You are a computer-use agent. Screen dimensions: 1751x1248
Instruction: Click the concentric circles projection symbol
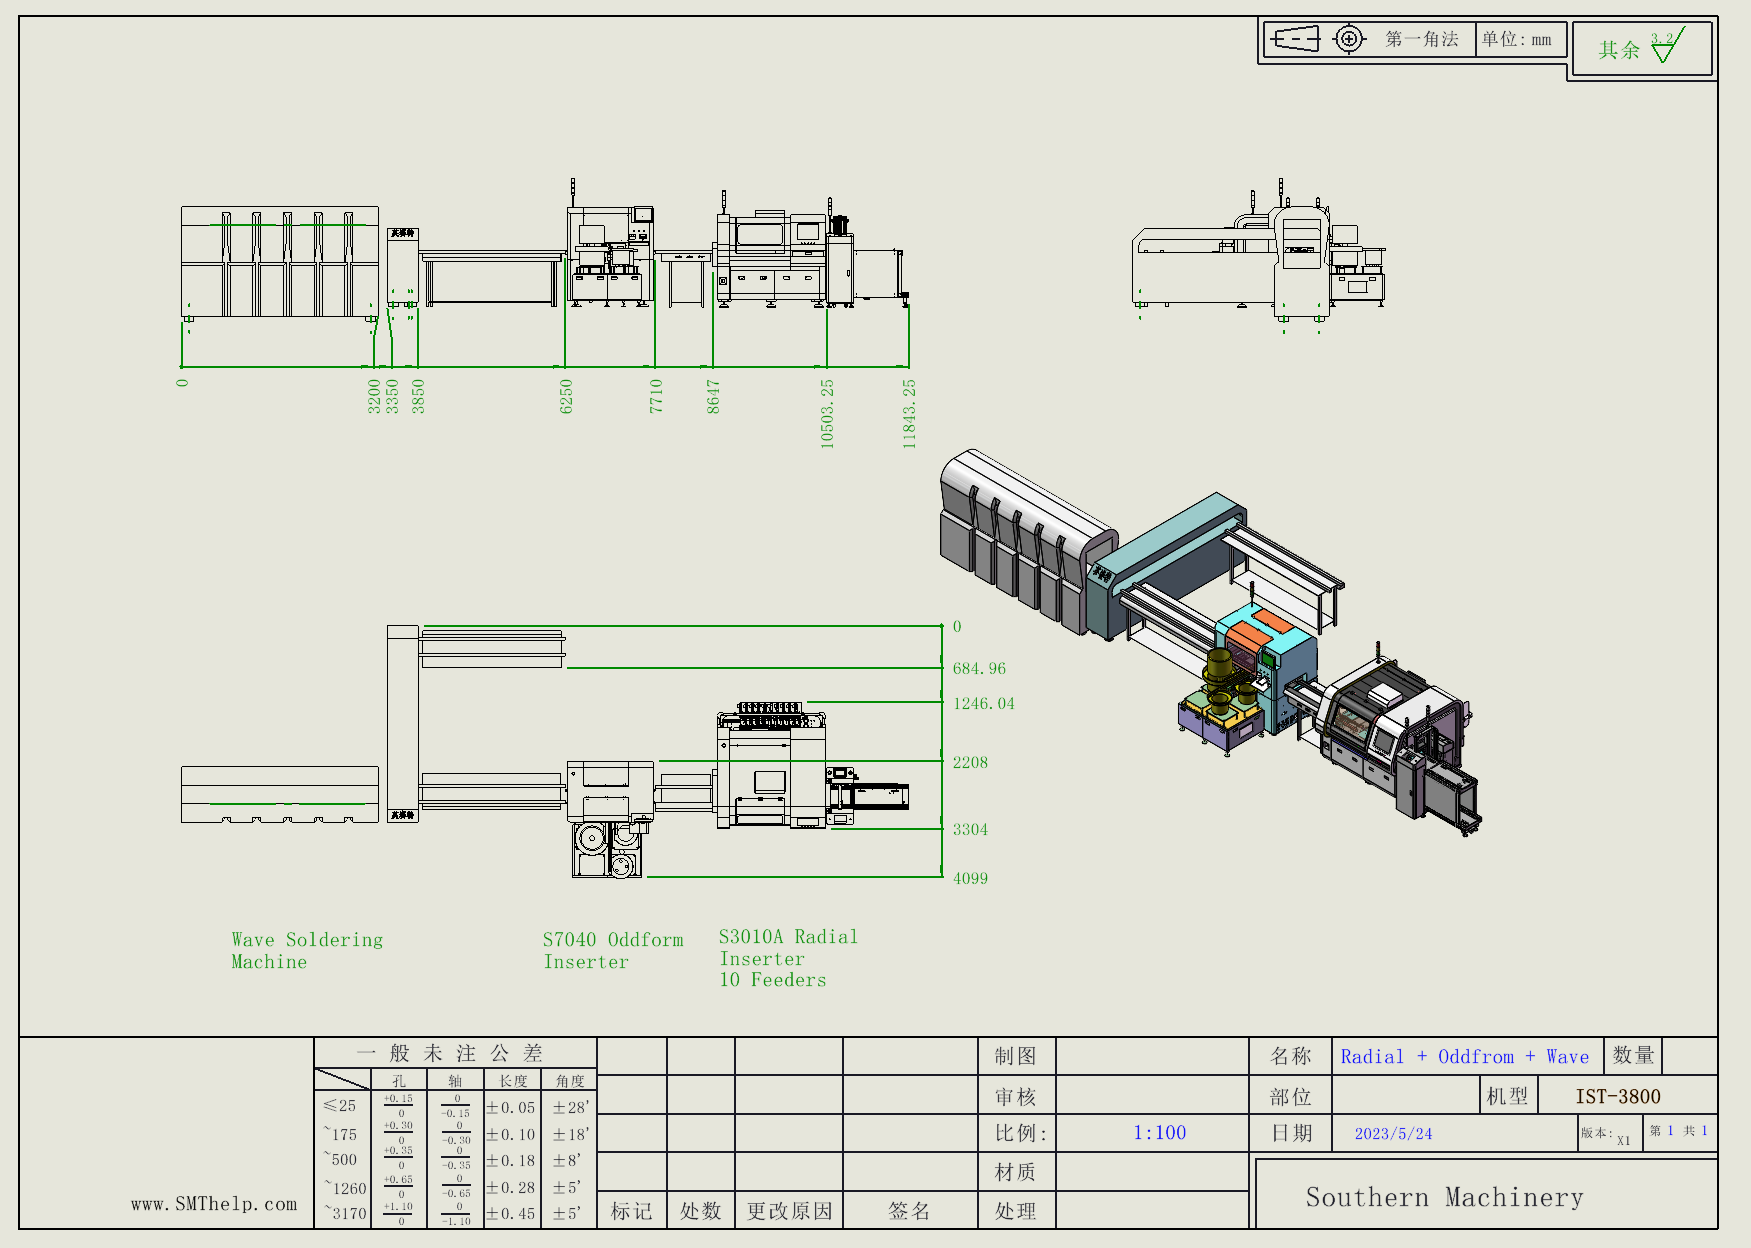tap(1349, 40)
